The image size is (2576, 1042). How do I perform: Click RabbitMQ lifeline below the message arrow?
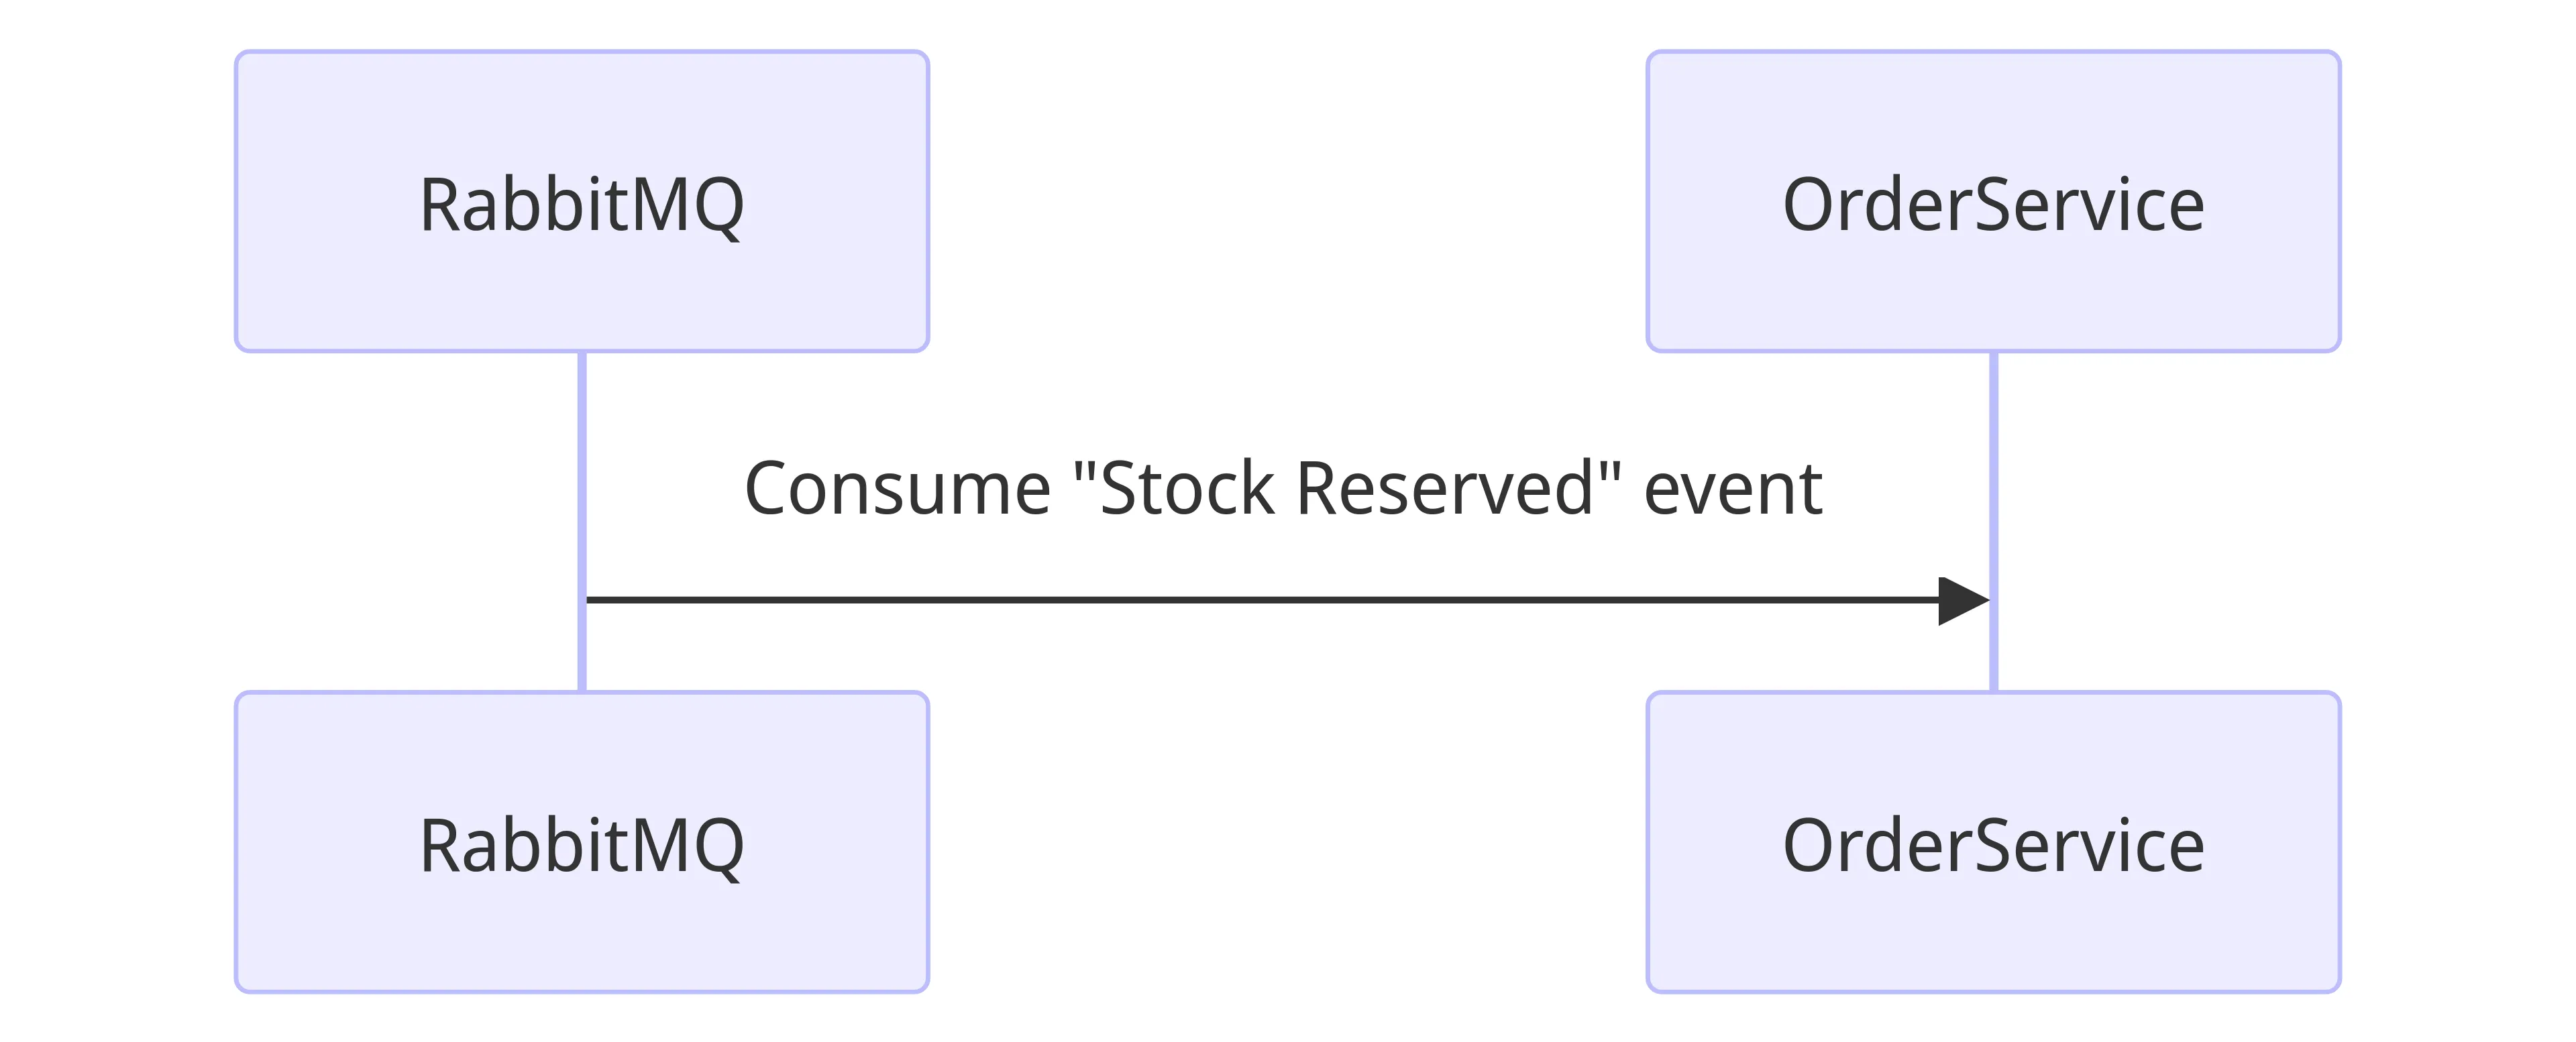click(x=582, y=650)
